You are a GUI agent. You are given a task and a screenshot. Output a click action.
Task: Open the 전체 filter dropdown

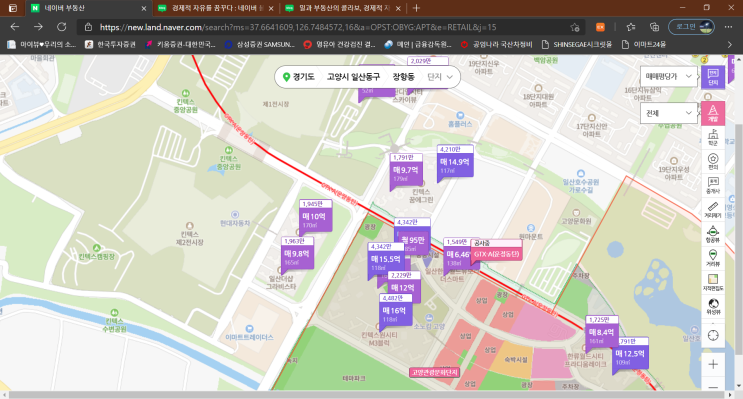[x=669, y=113]
